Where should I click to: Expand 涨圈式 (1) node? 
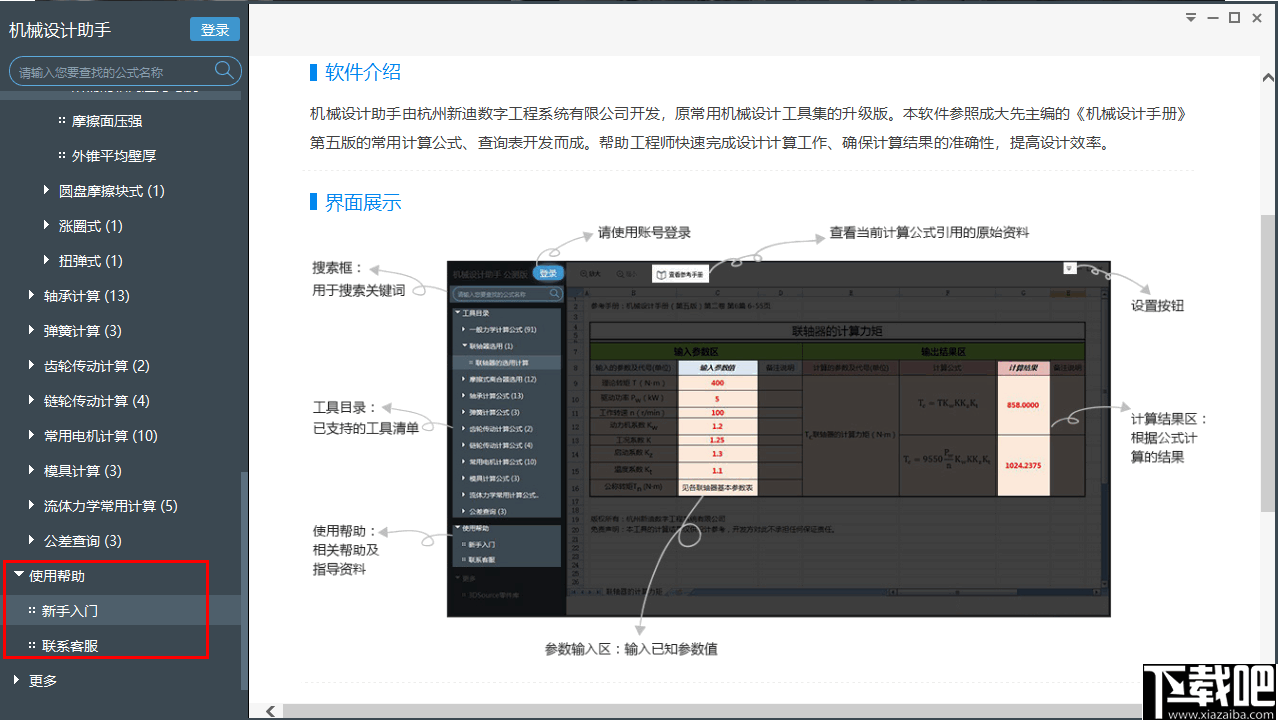pos(47,225)
